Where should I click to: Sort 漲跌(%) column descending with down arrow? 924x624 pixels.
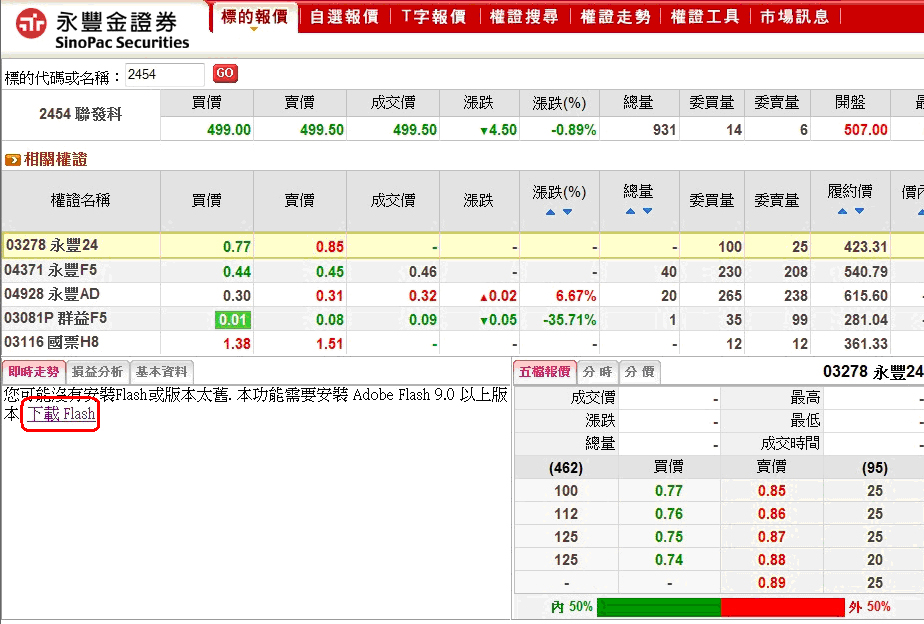(x=567, y=212)
